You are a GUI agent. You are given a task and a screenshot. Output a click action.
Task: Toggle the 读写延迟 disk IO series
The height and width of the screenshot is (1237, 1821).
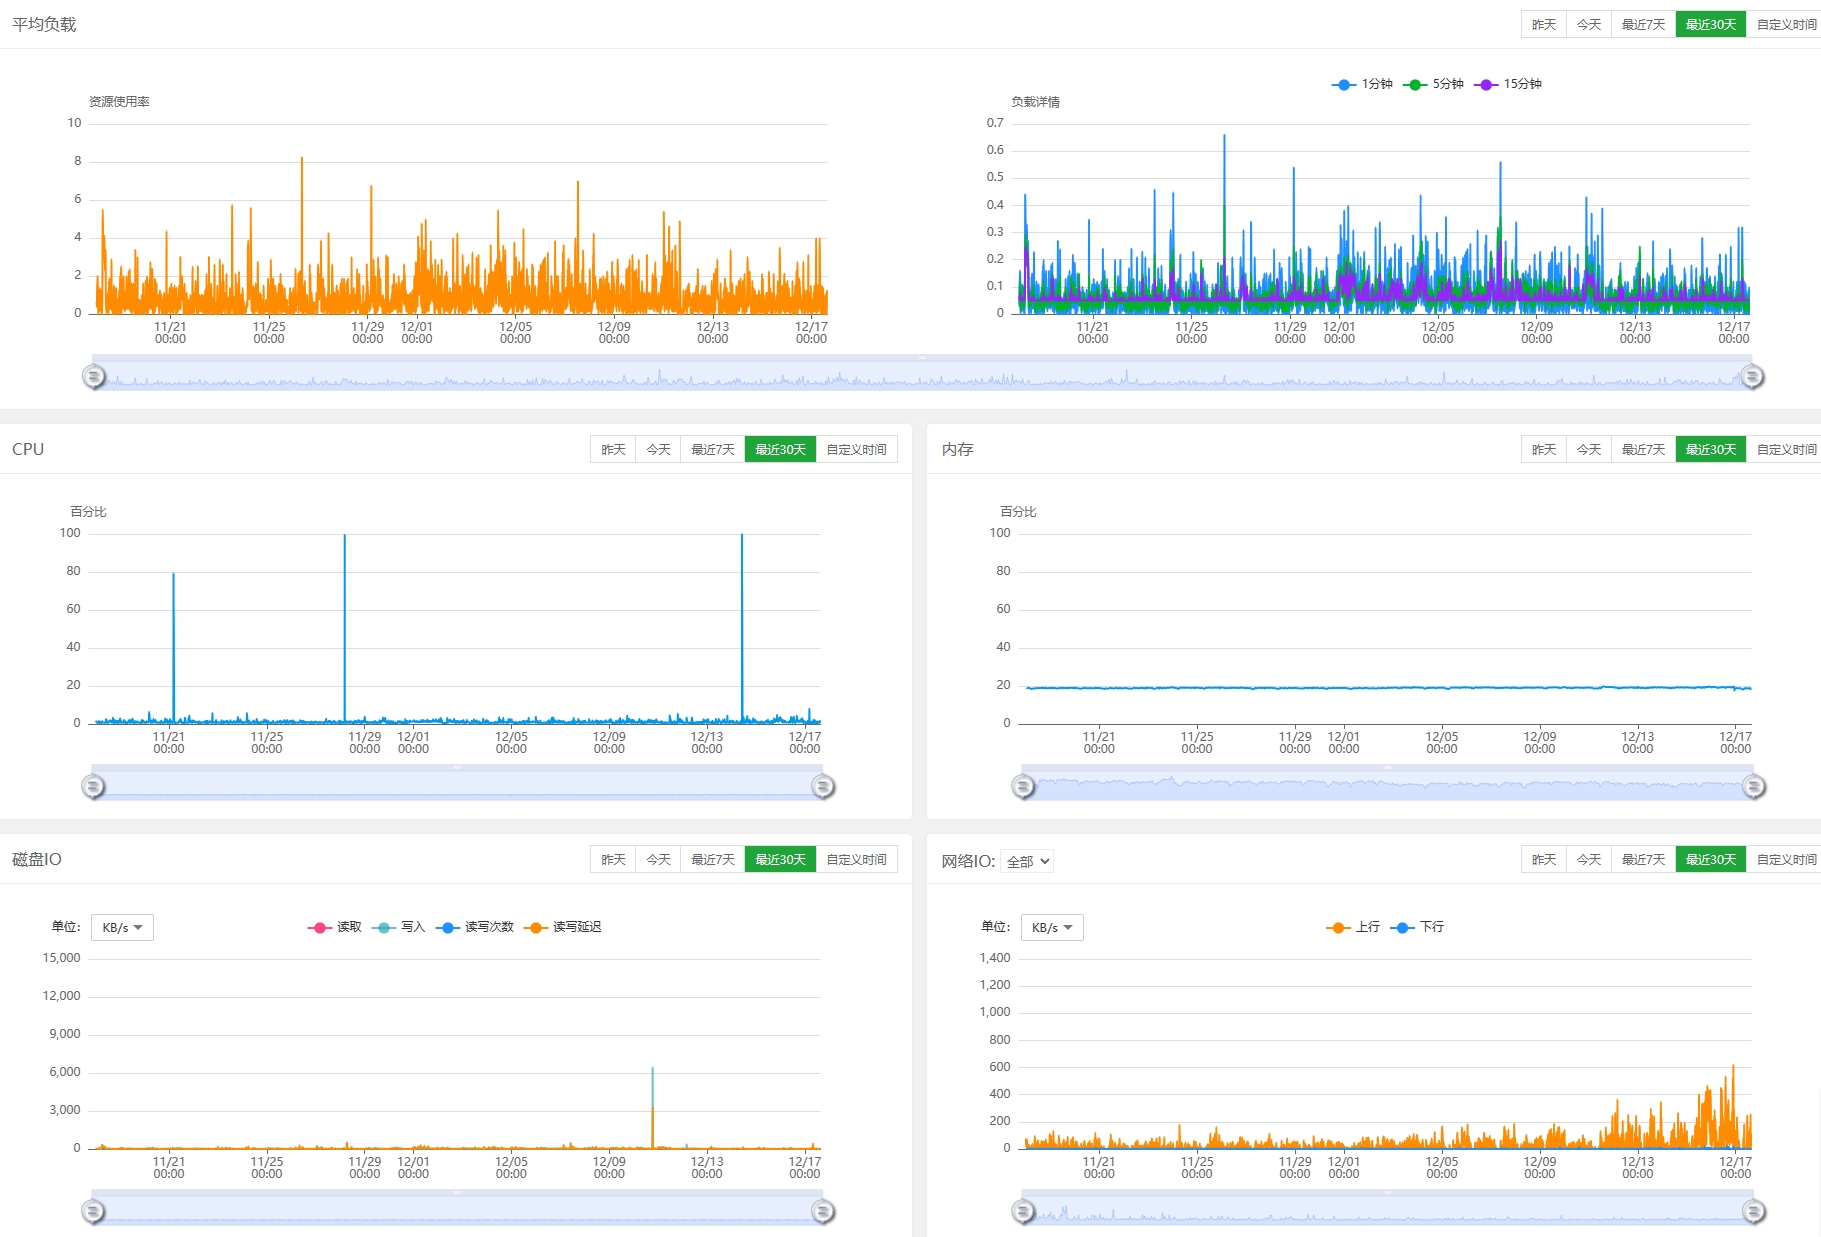pos(563,927)
